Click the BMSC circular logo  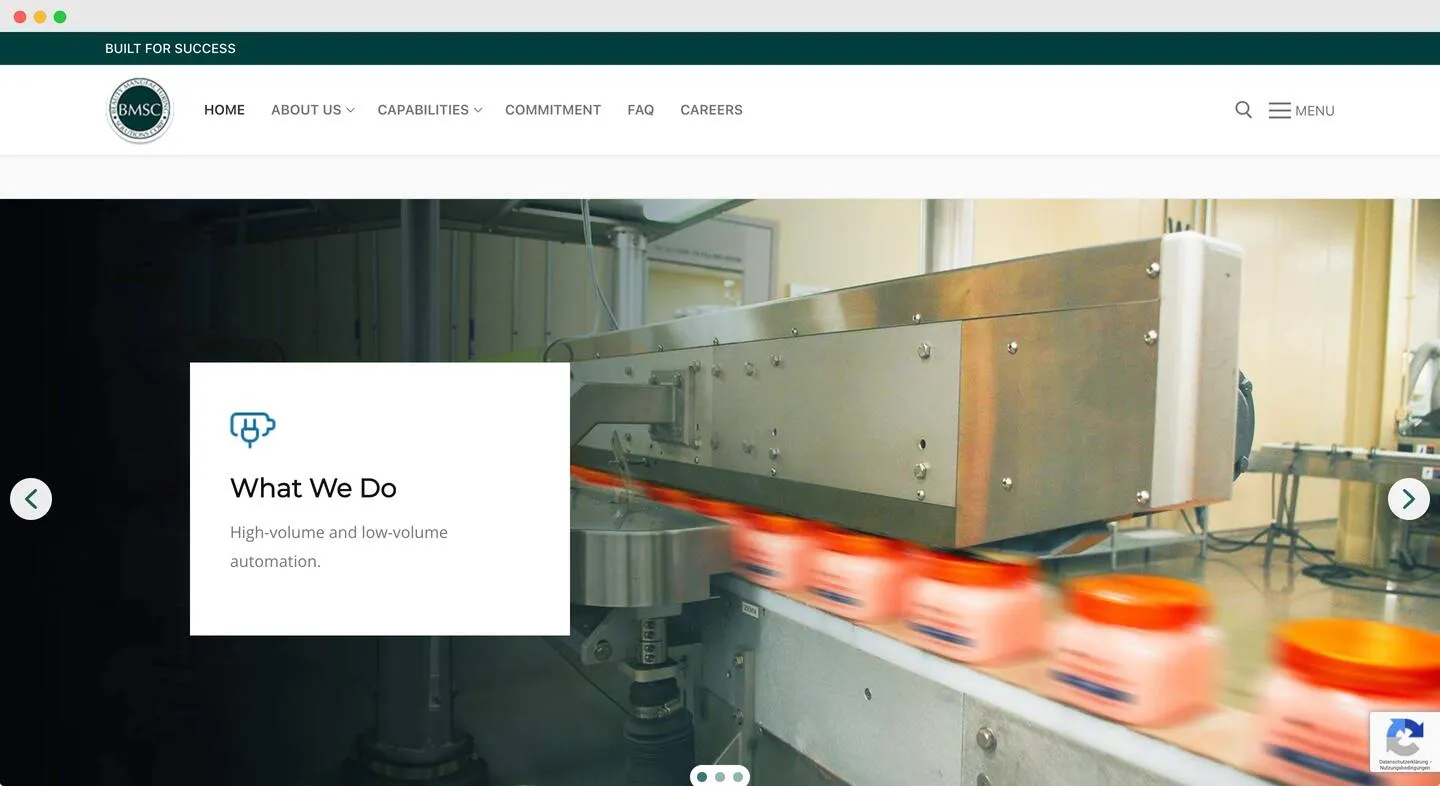(x=140, y=110)
